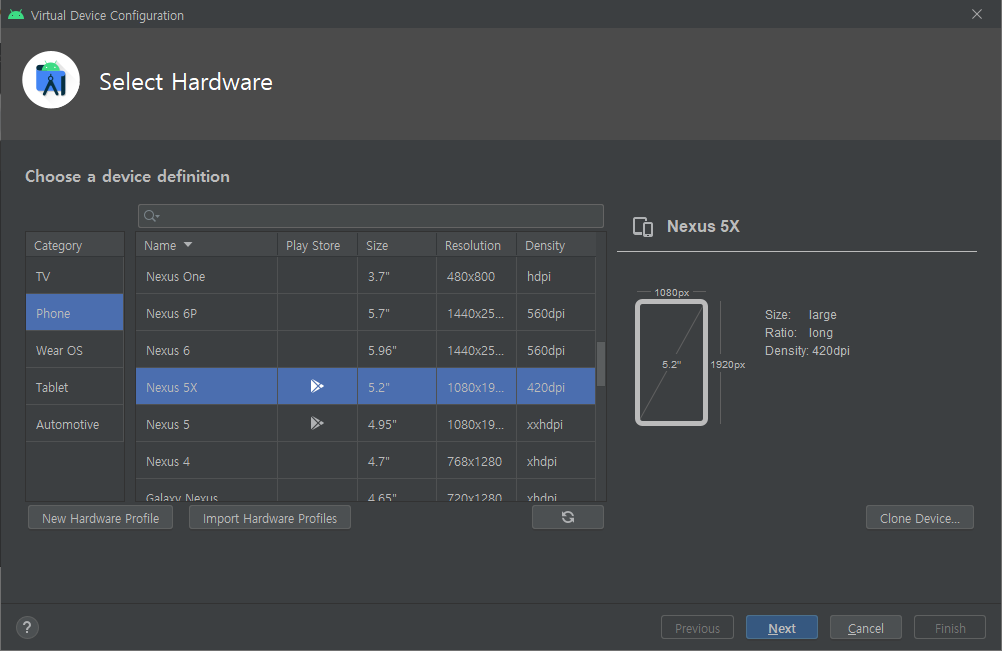Sort by Name column header arrow
The image size is (1002, 651).
188,245
